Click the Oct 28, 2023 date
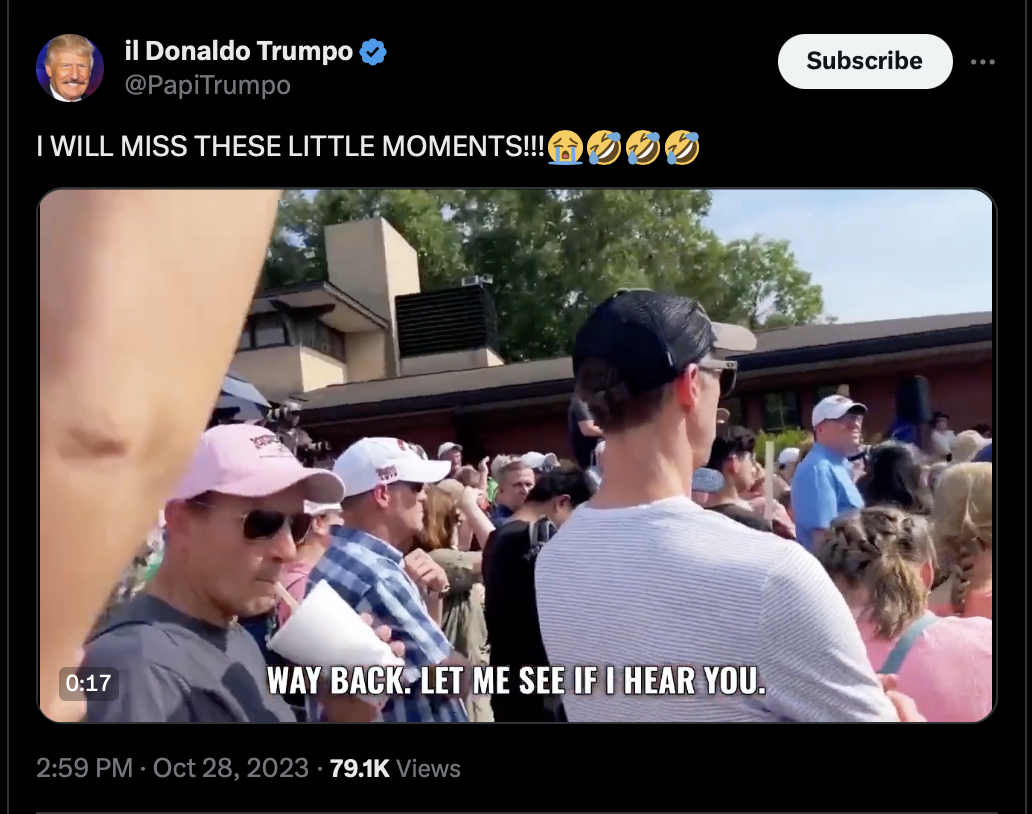Screen dimensions: 1032x814 [x=230, y=768]
